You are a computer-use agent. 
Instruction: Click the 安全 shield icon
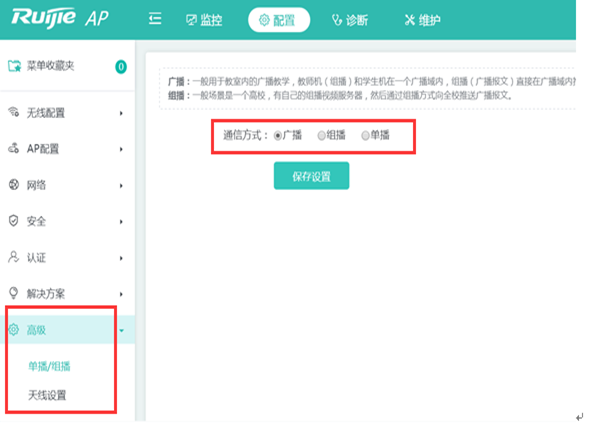coord(14,221)
